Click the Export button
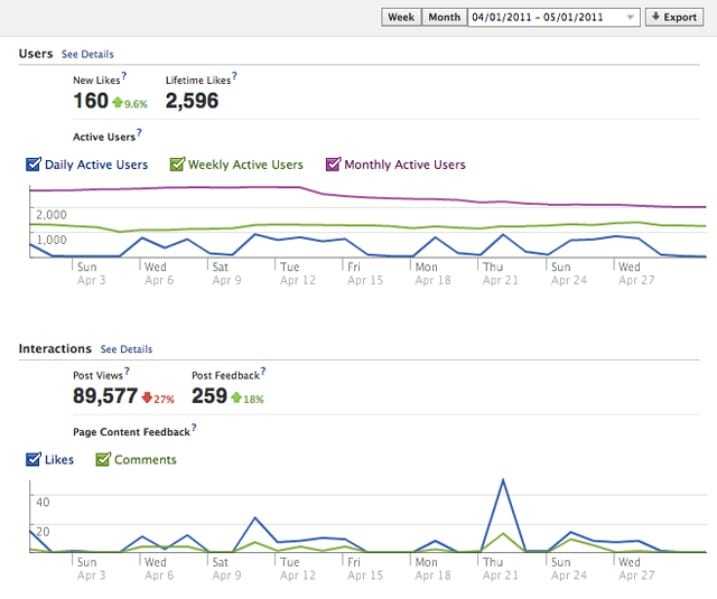 [671, 17]
